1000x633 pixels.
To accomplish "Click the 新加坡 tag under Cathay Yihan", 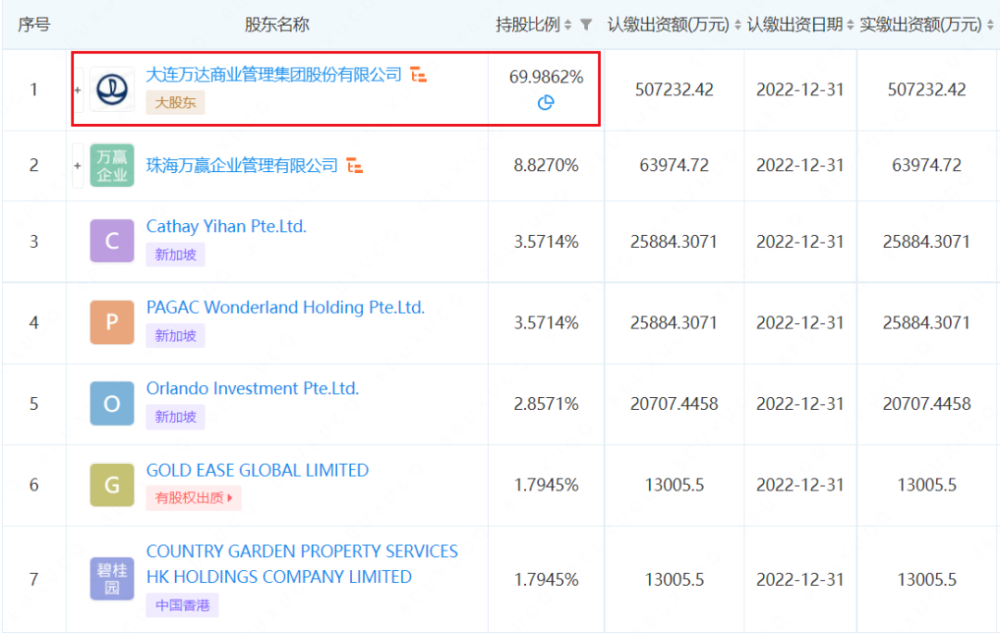I will 175,254.
